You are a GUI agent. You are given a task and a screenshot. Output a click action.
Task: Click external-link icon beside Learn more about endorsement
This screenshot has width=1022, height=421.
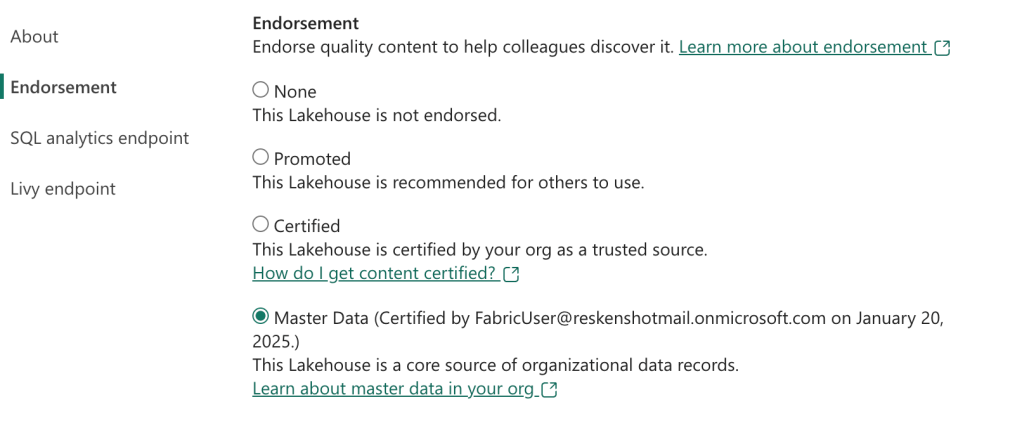click(941, 48)
